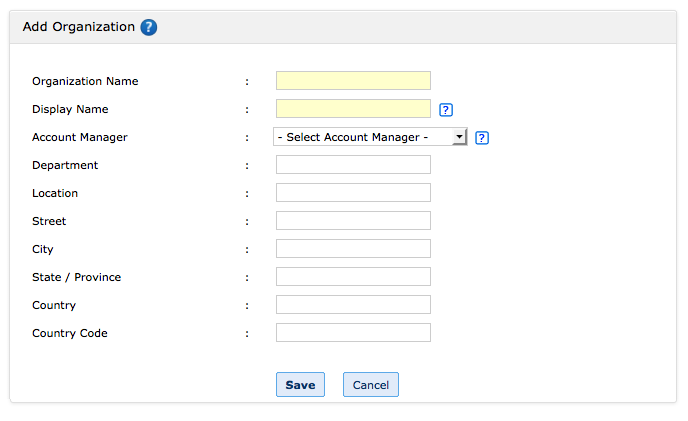Focus the Country Code text field

(x=353, y=333)
